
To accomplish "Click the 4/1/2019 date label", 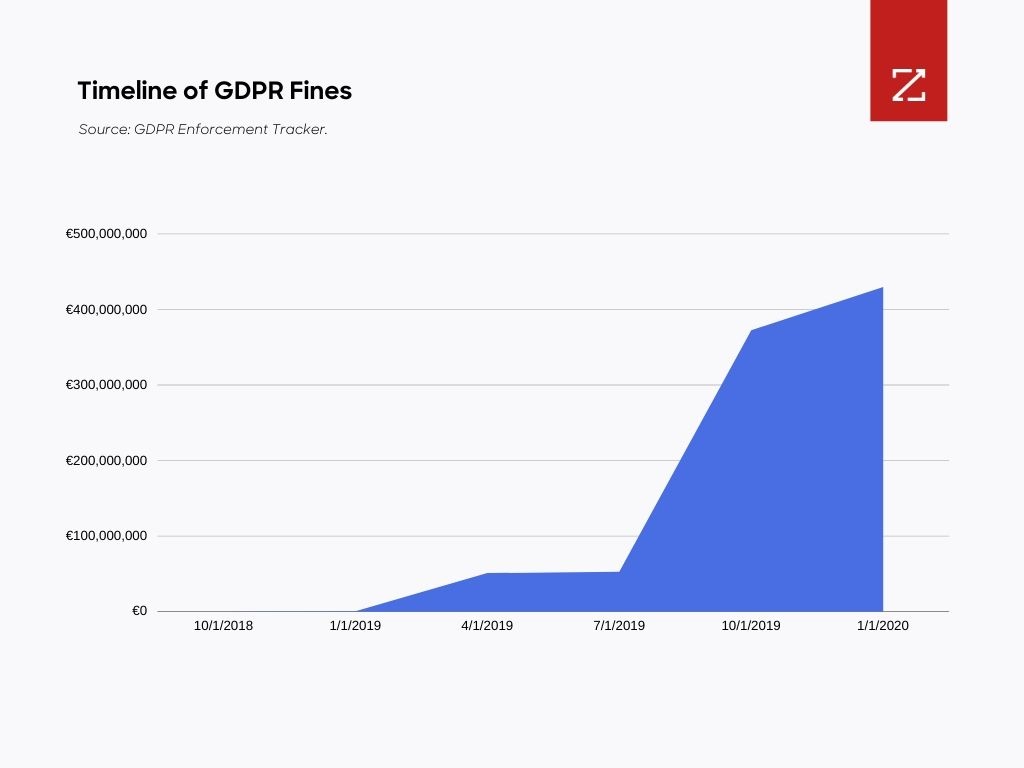I will coord(487,626).
